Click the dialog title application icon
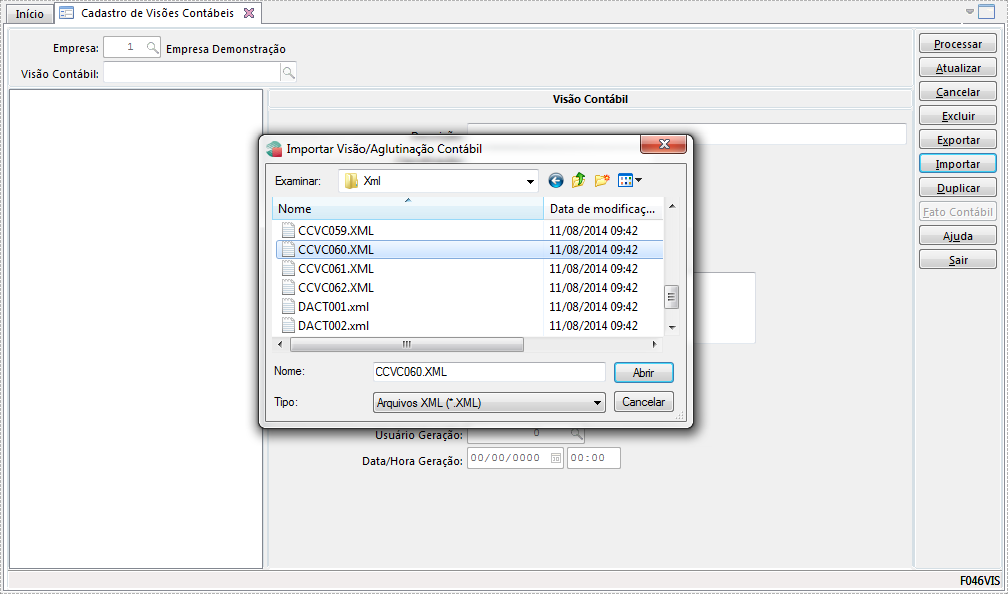1008x594 pixels. pos(274,149)
